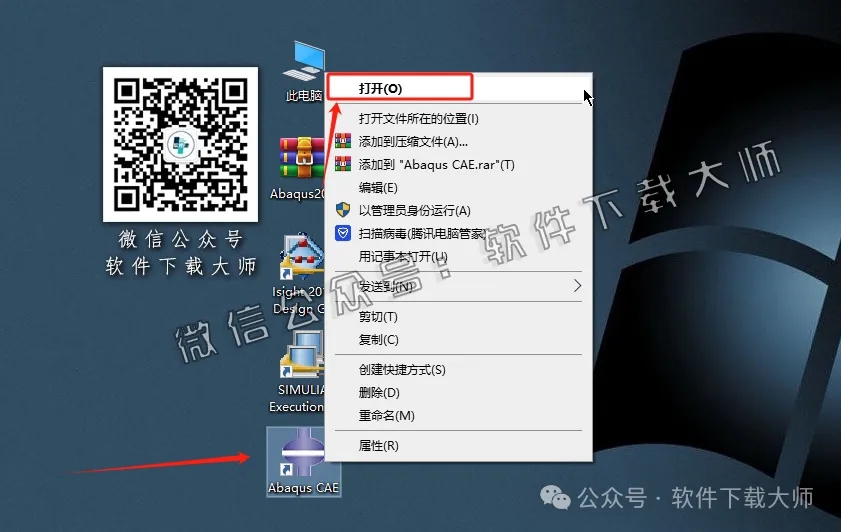This screenshot has width=841, height=532.
Task: Choose 剪切(T) from the menu
Action: (459, 317)
